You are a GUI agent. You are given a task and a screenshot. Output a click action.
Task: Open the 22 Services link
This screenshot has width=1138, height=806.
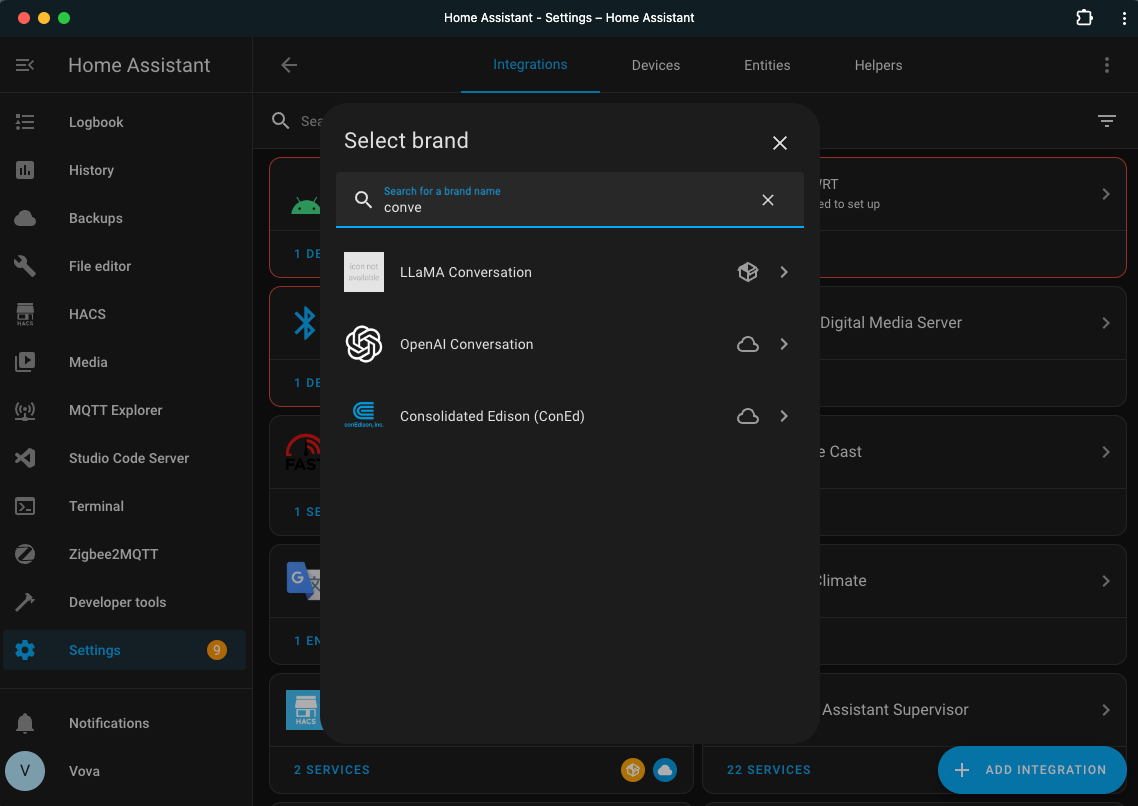[x=768, y=770]
